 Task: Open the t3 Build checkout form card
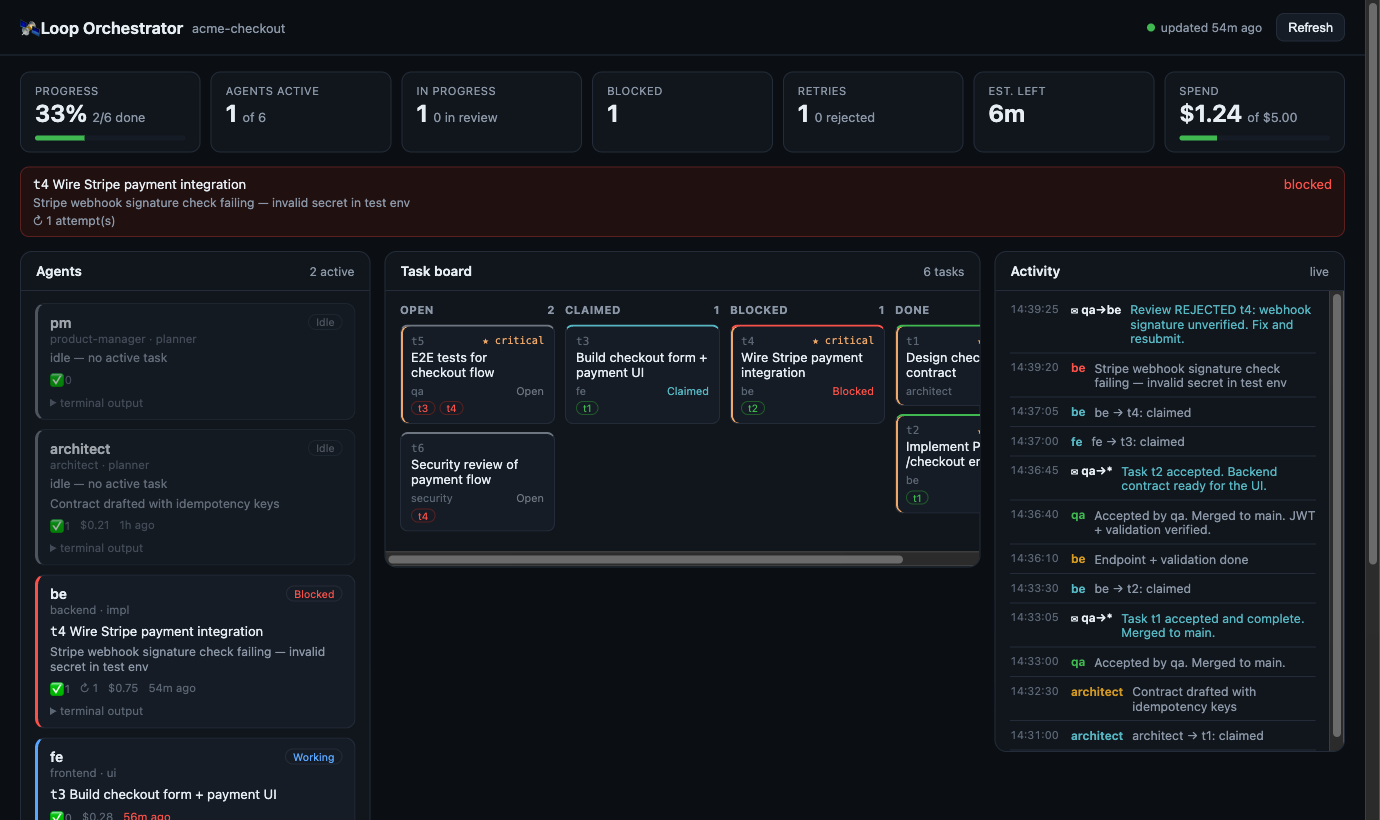(642, 374)
